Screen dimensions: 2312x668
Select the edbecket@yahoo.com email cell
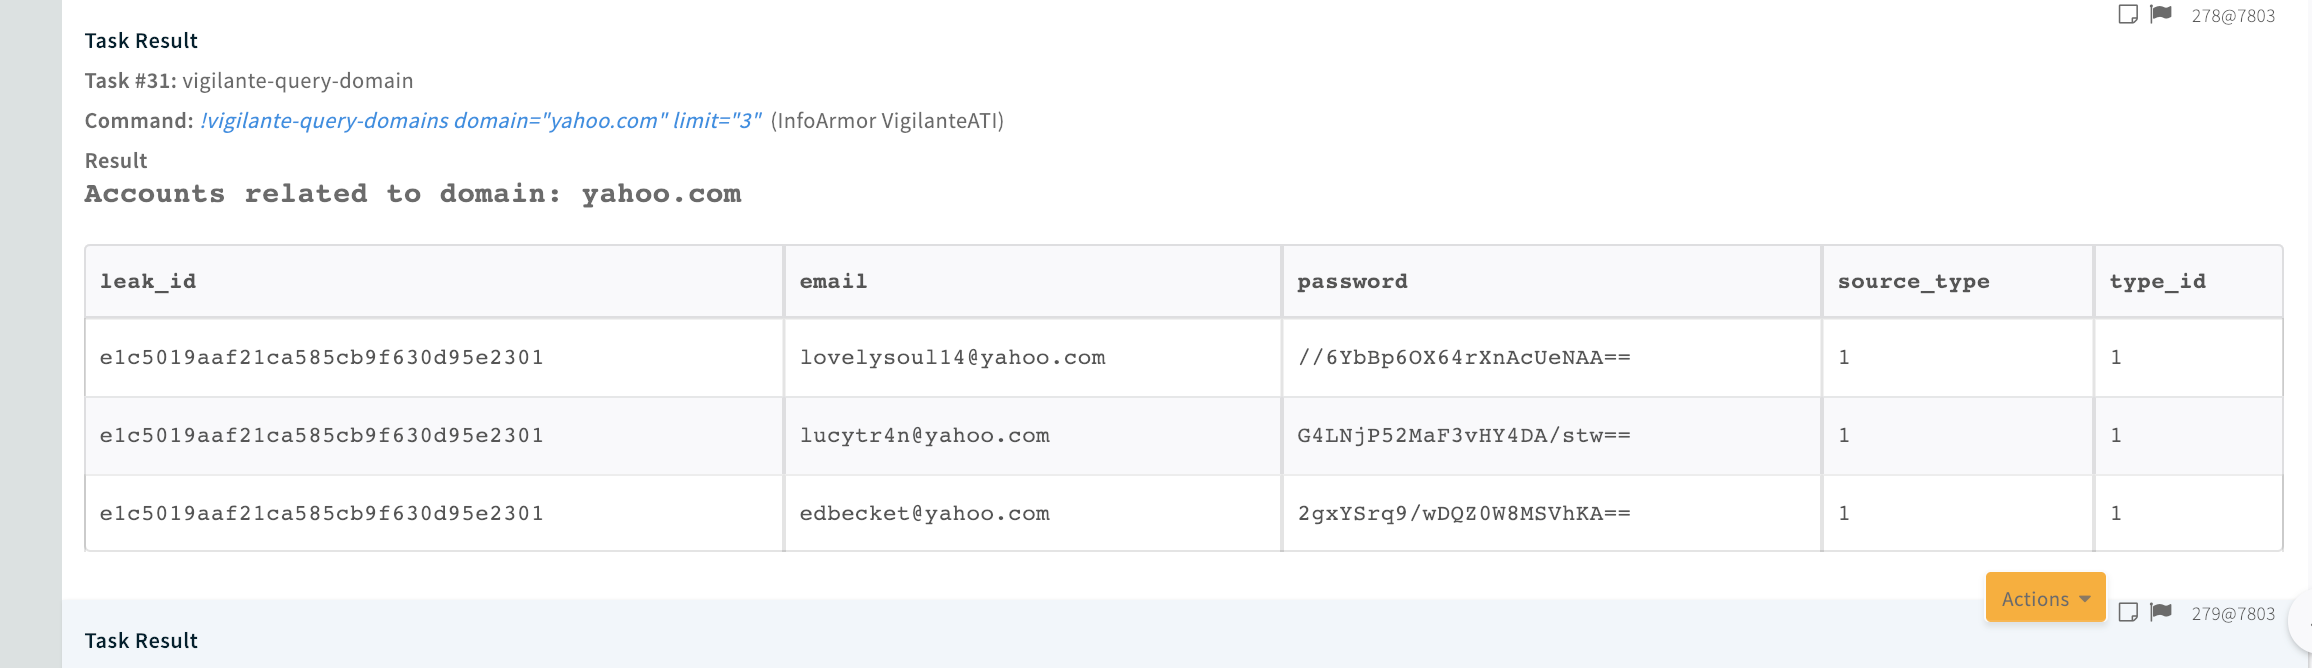tap(924, 514)
